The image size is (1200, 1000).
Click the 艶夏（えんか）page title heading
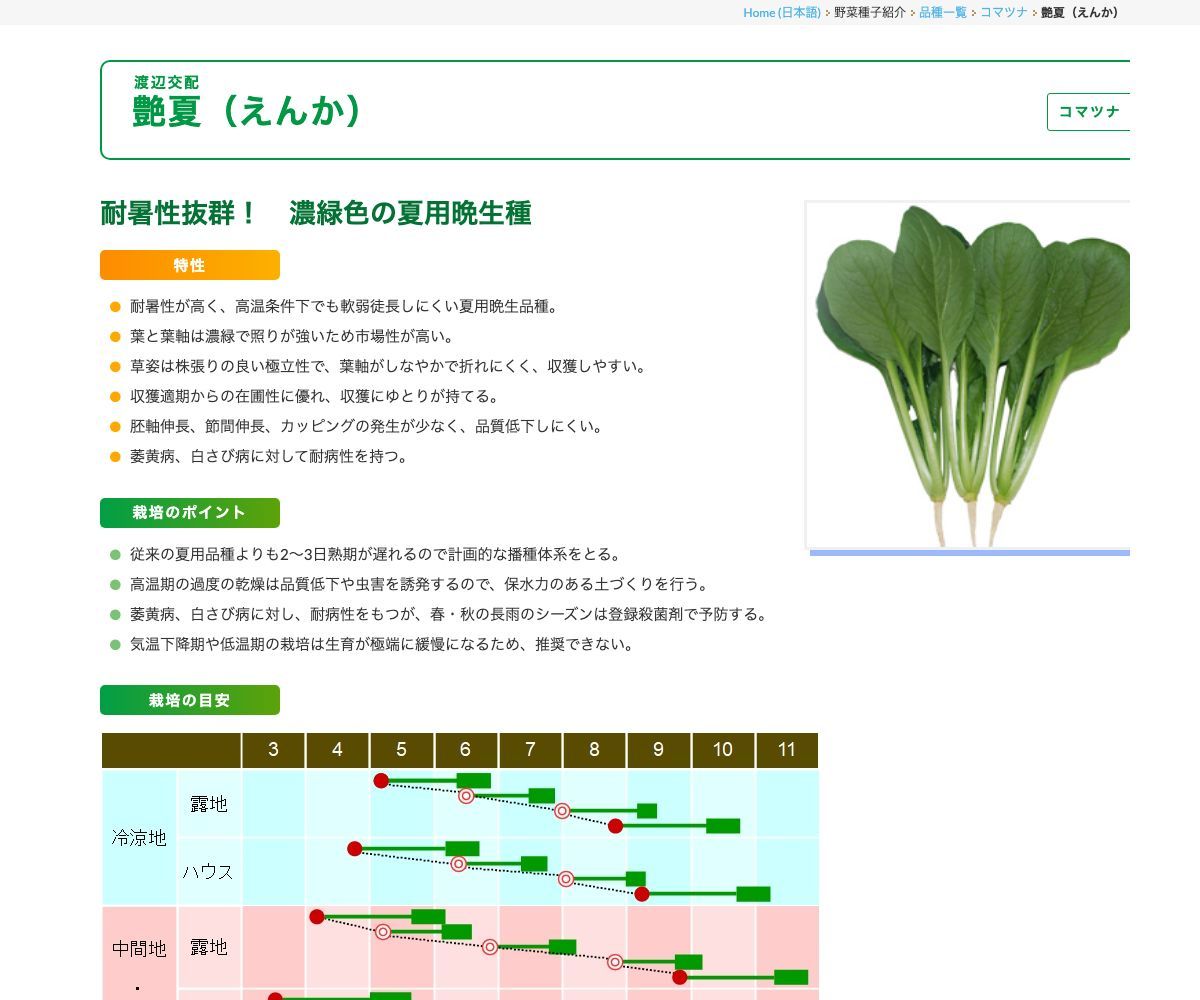(x=247, y=112)
